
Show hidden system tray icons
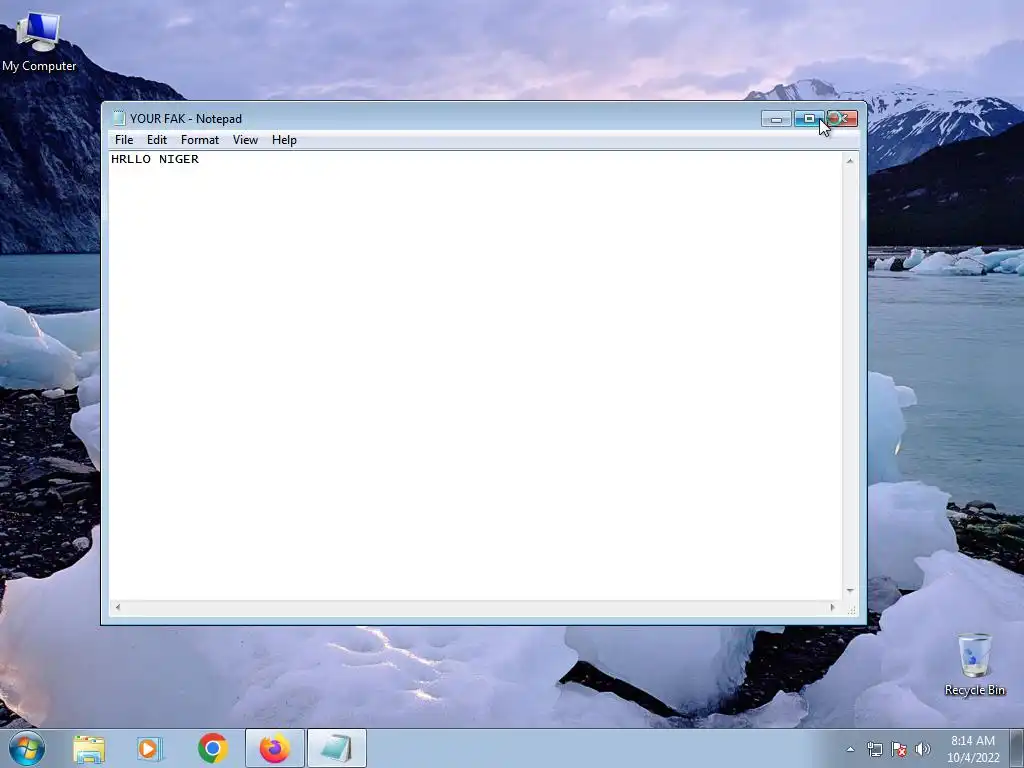[x=850, y=750]
